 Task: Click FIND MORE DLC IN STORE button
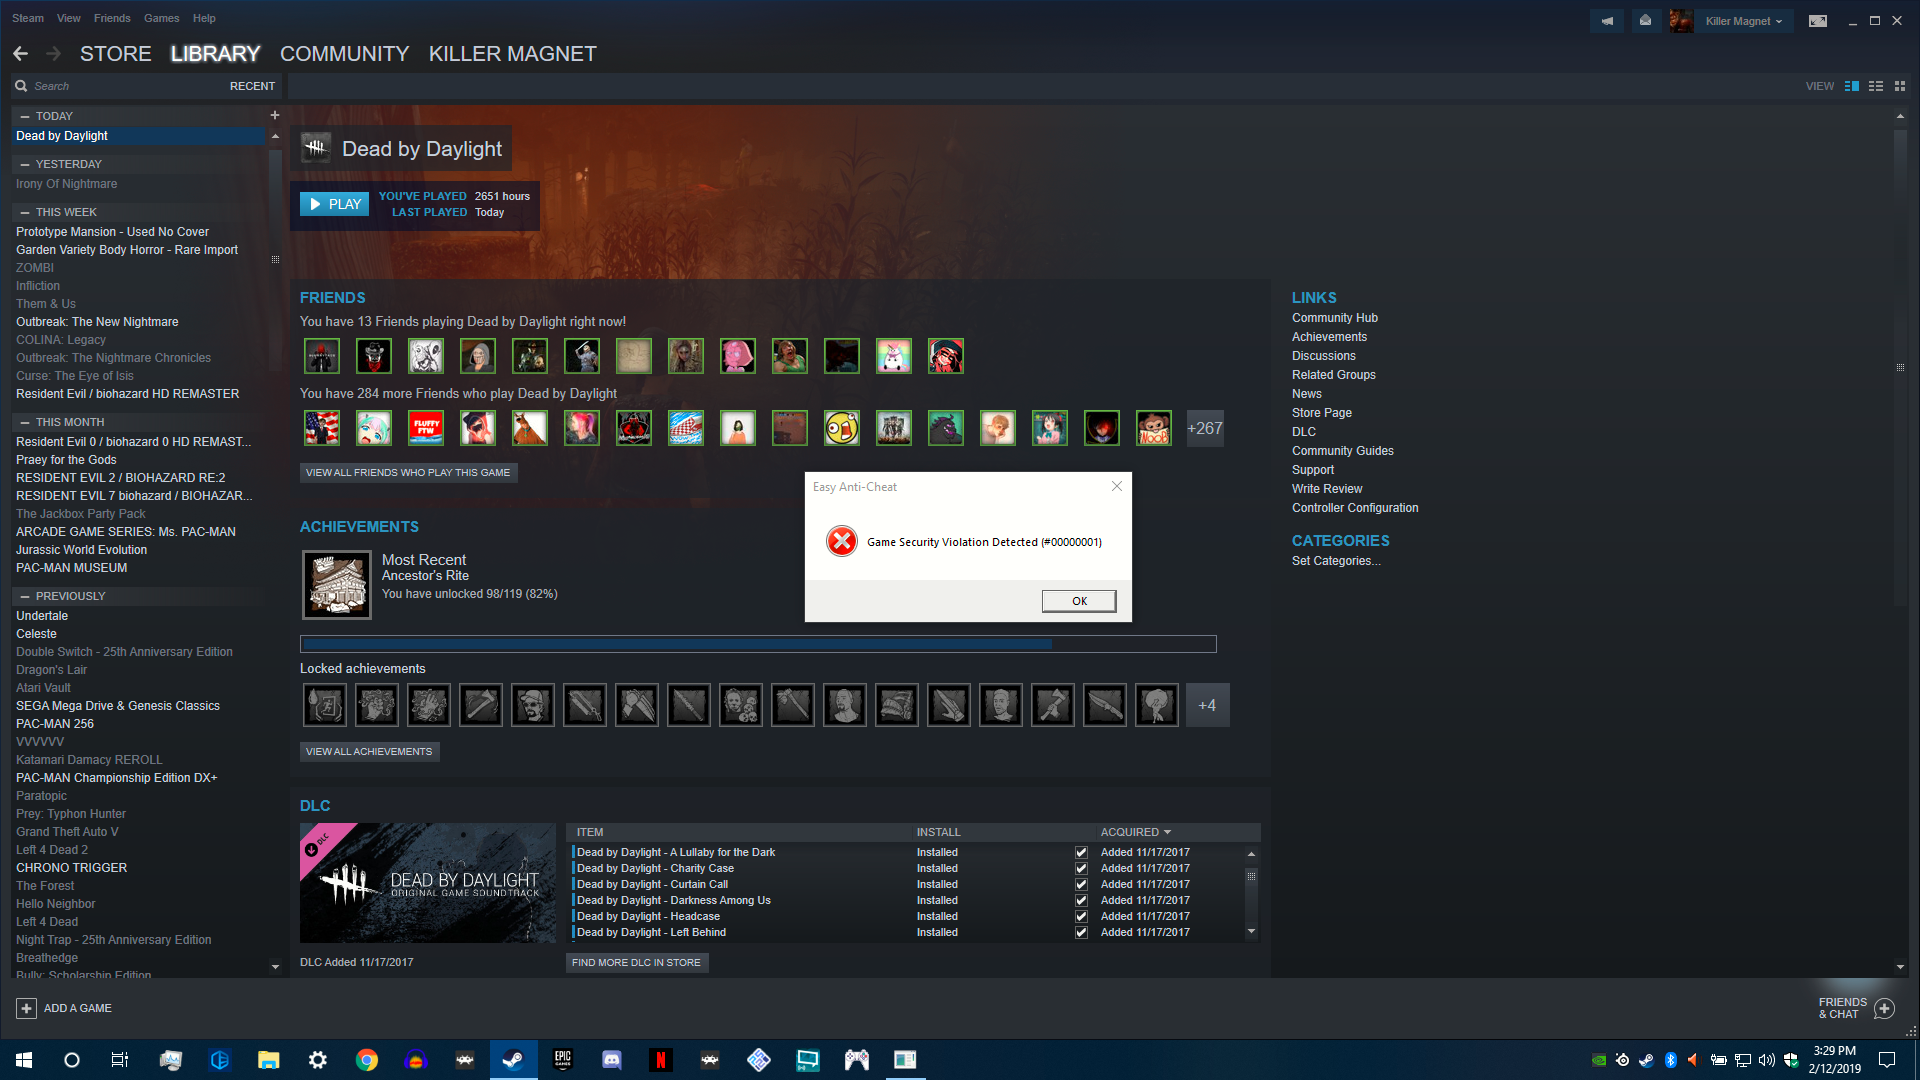point(637,963)
